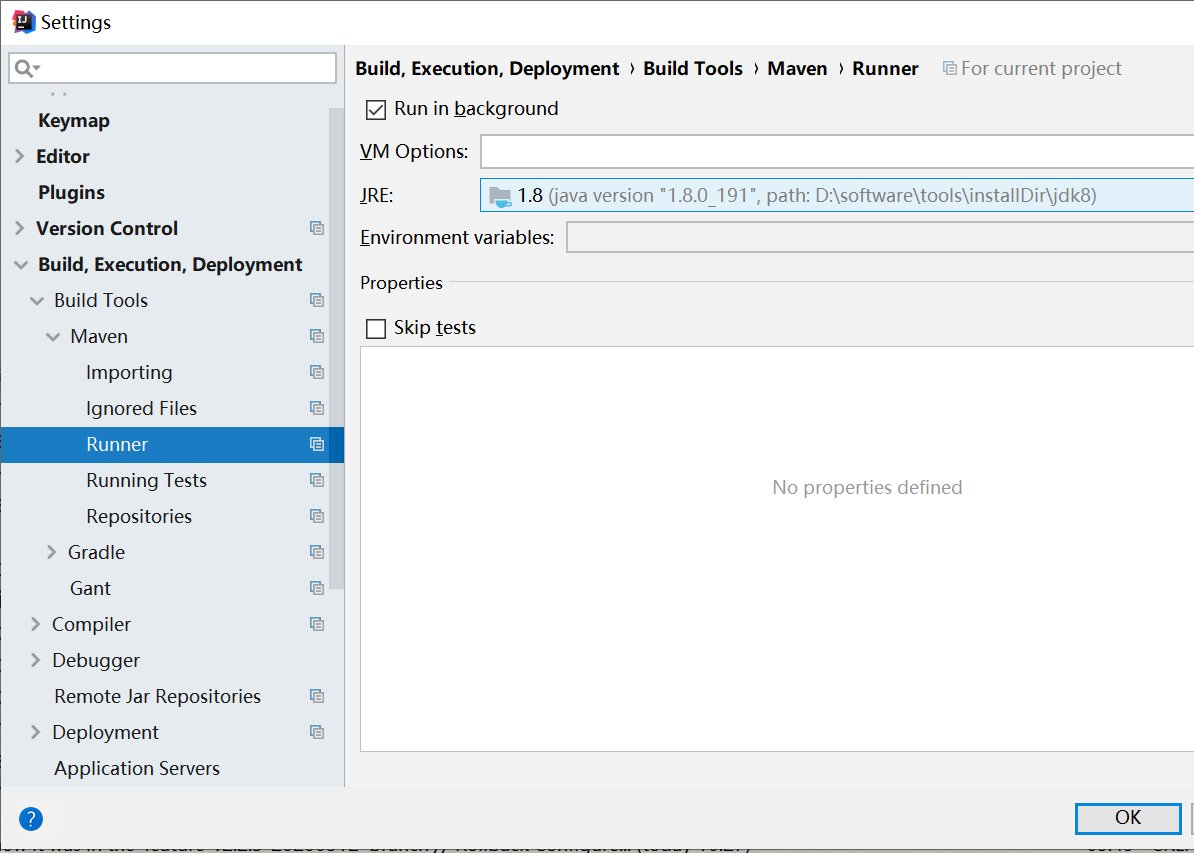Click the For current project icon
1194x853 pixels.
(x=950, y=69)
